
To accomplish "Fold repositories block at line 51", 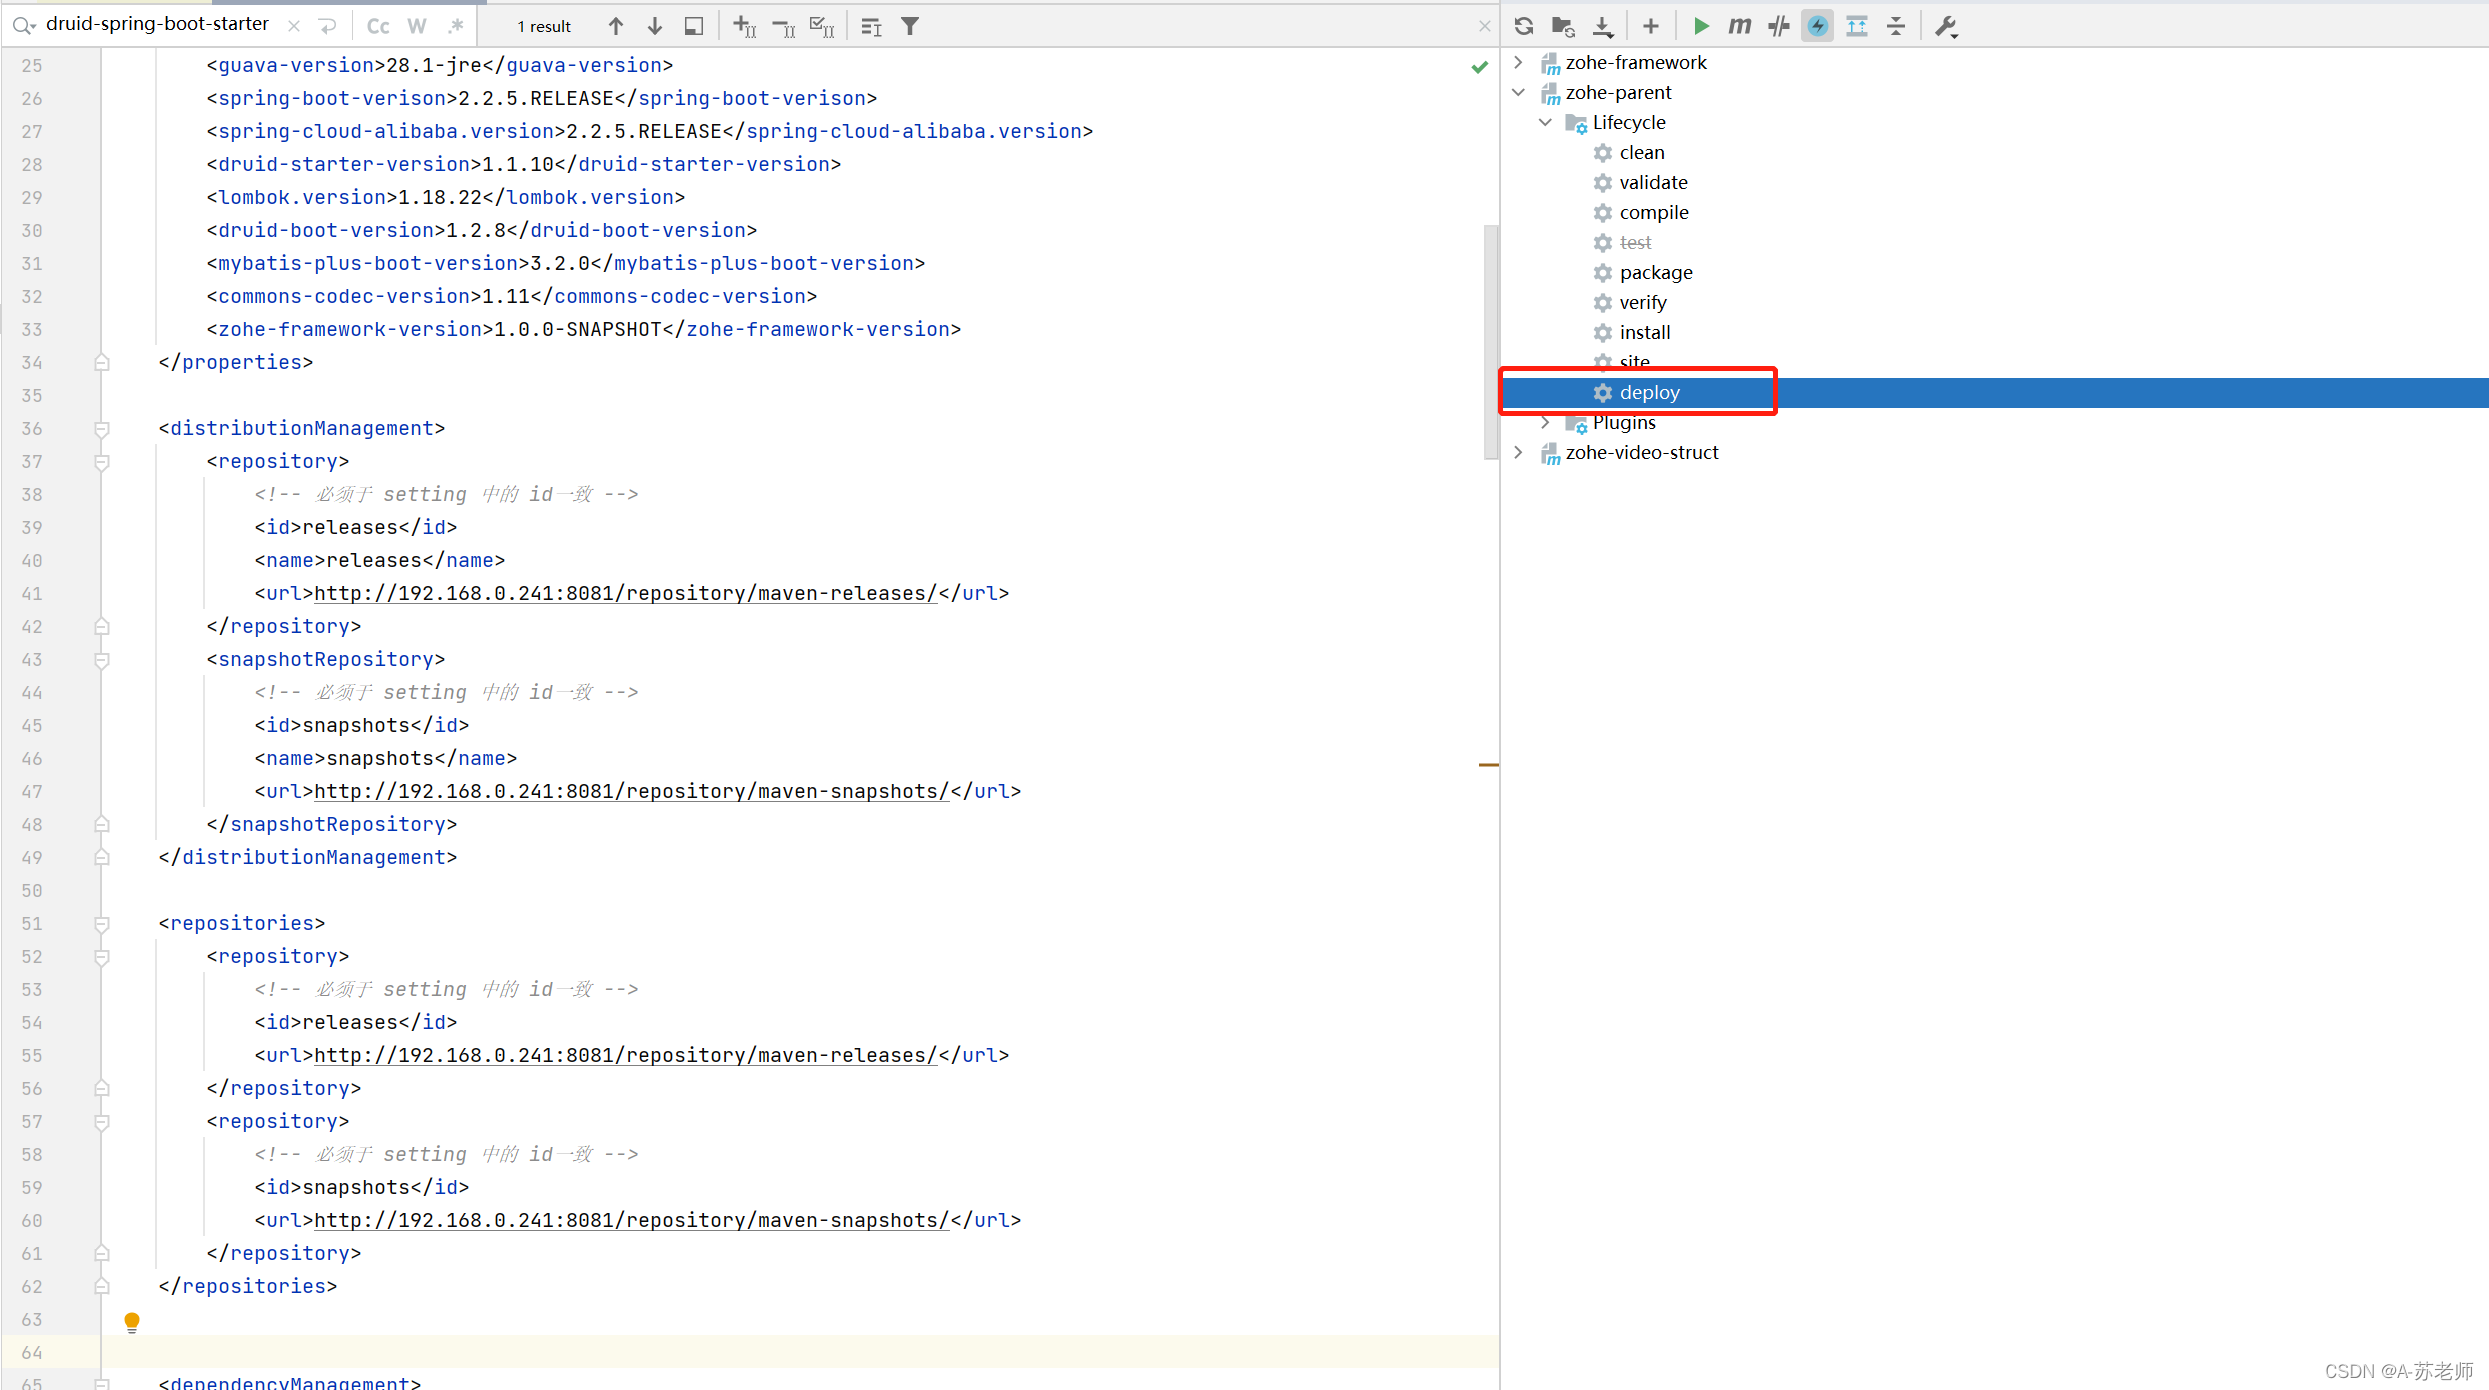I will 101,924.
